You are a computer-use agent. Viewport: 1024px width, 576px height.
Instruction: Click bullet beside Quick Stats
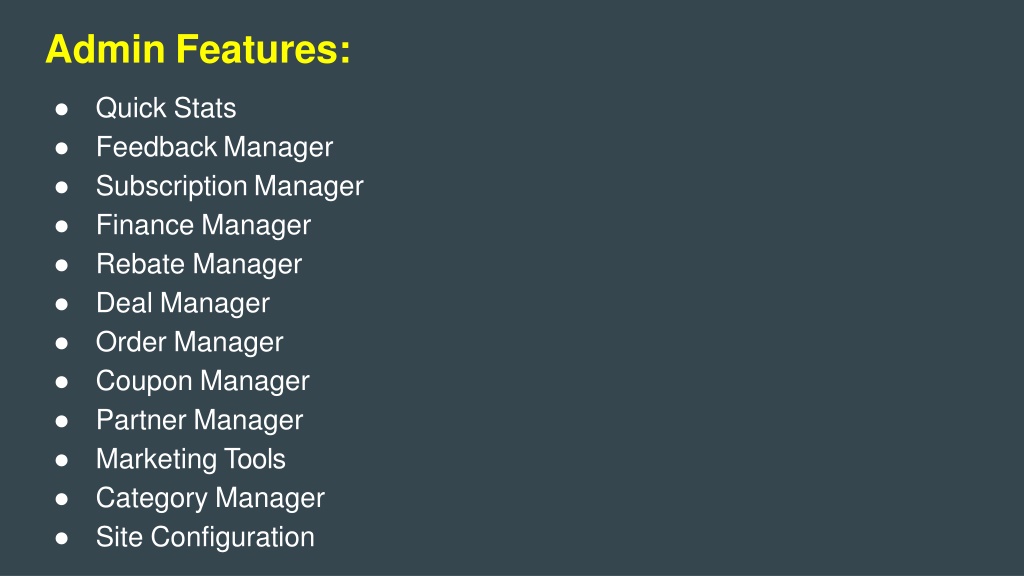point(61,109)
